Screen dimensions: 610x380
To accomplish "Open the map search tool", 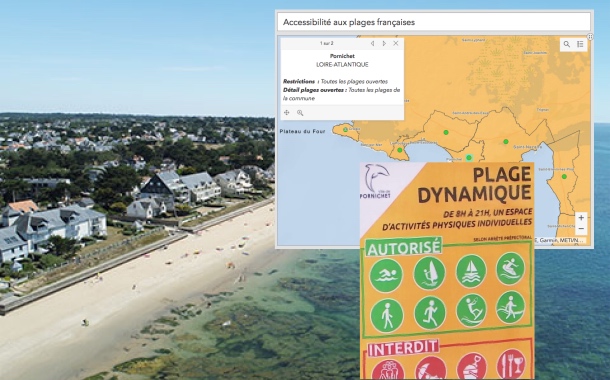I will (x=567, y=44).
